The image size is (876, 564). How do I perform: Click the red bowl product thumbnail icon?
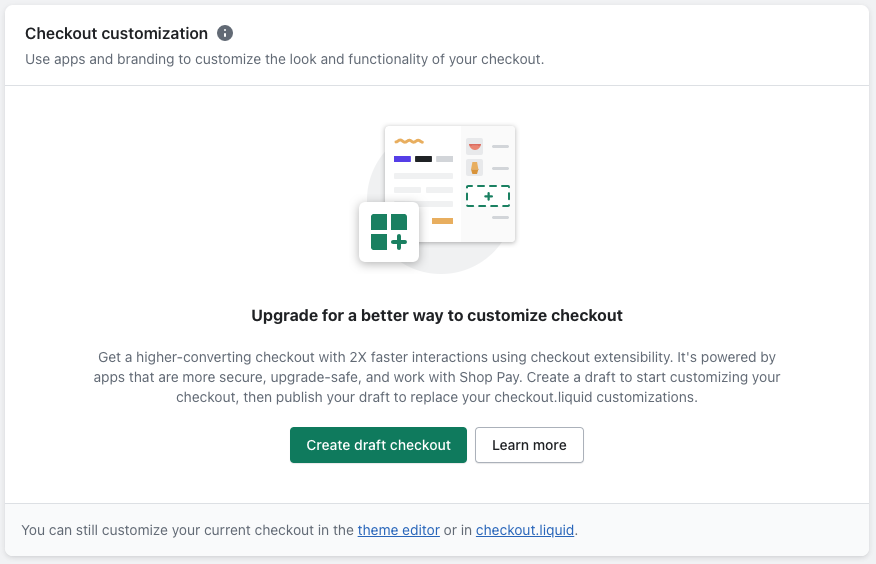tap(474, 146)
